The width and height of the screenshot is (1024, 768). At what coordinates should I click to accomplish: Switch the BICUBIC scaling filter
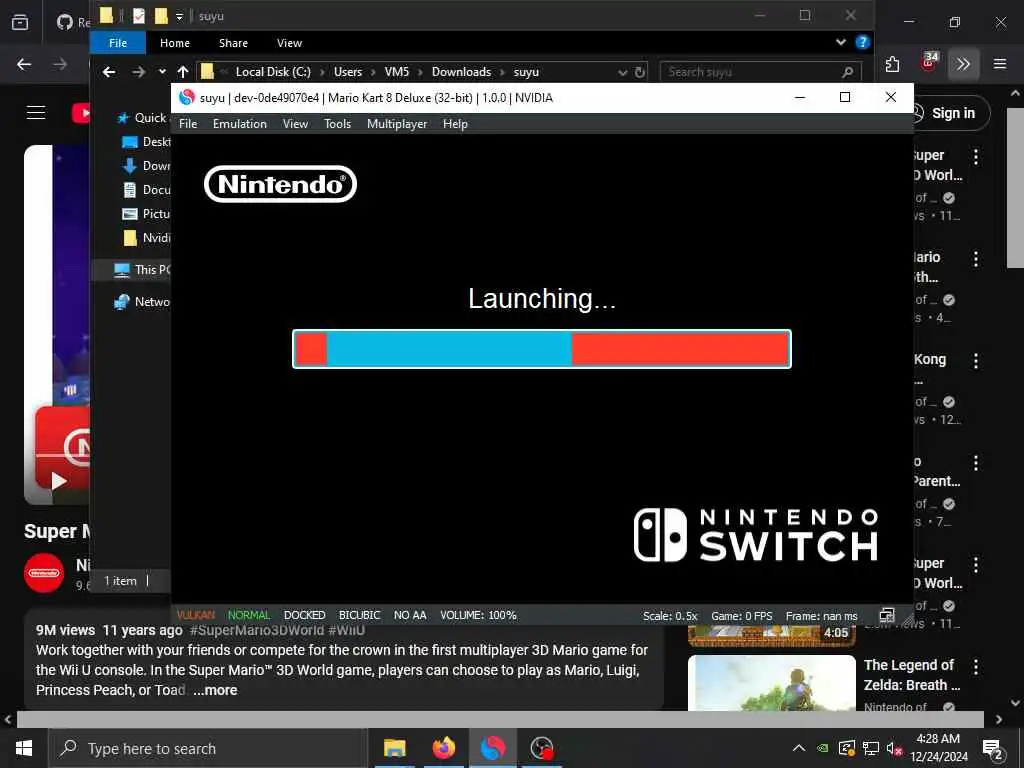point(359,615)
